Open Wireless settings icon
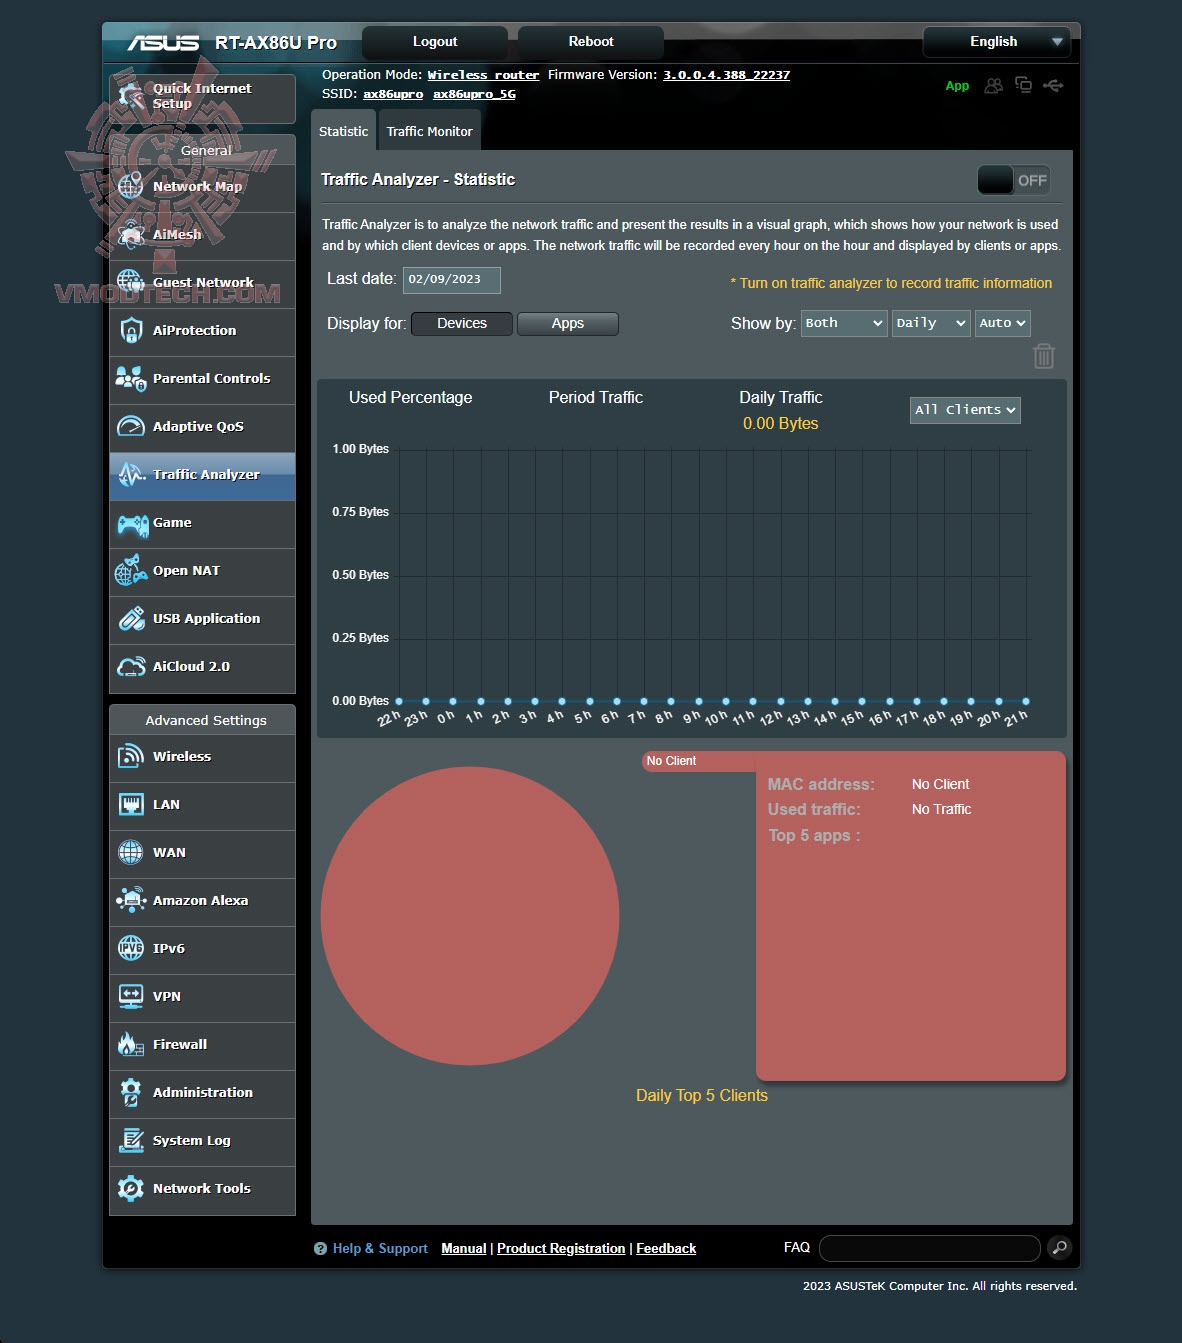The width and height of the screenshot is (1182, 1343). (x=131, y=756)
